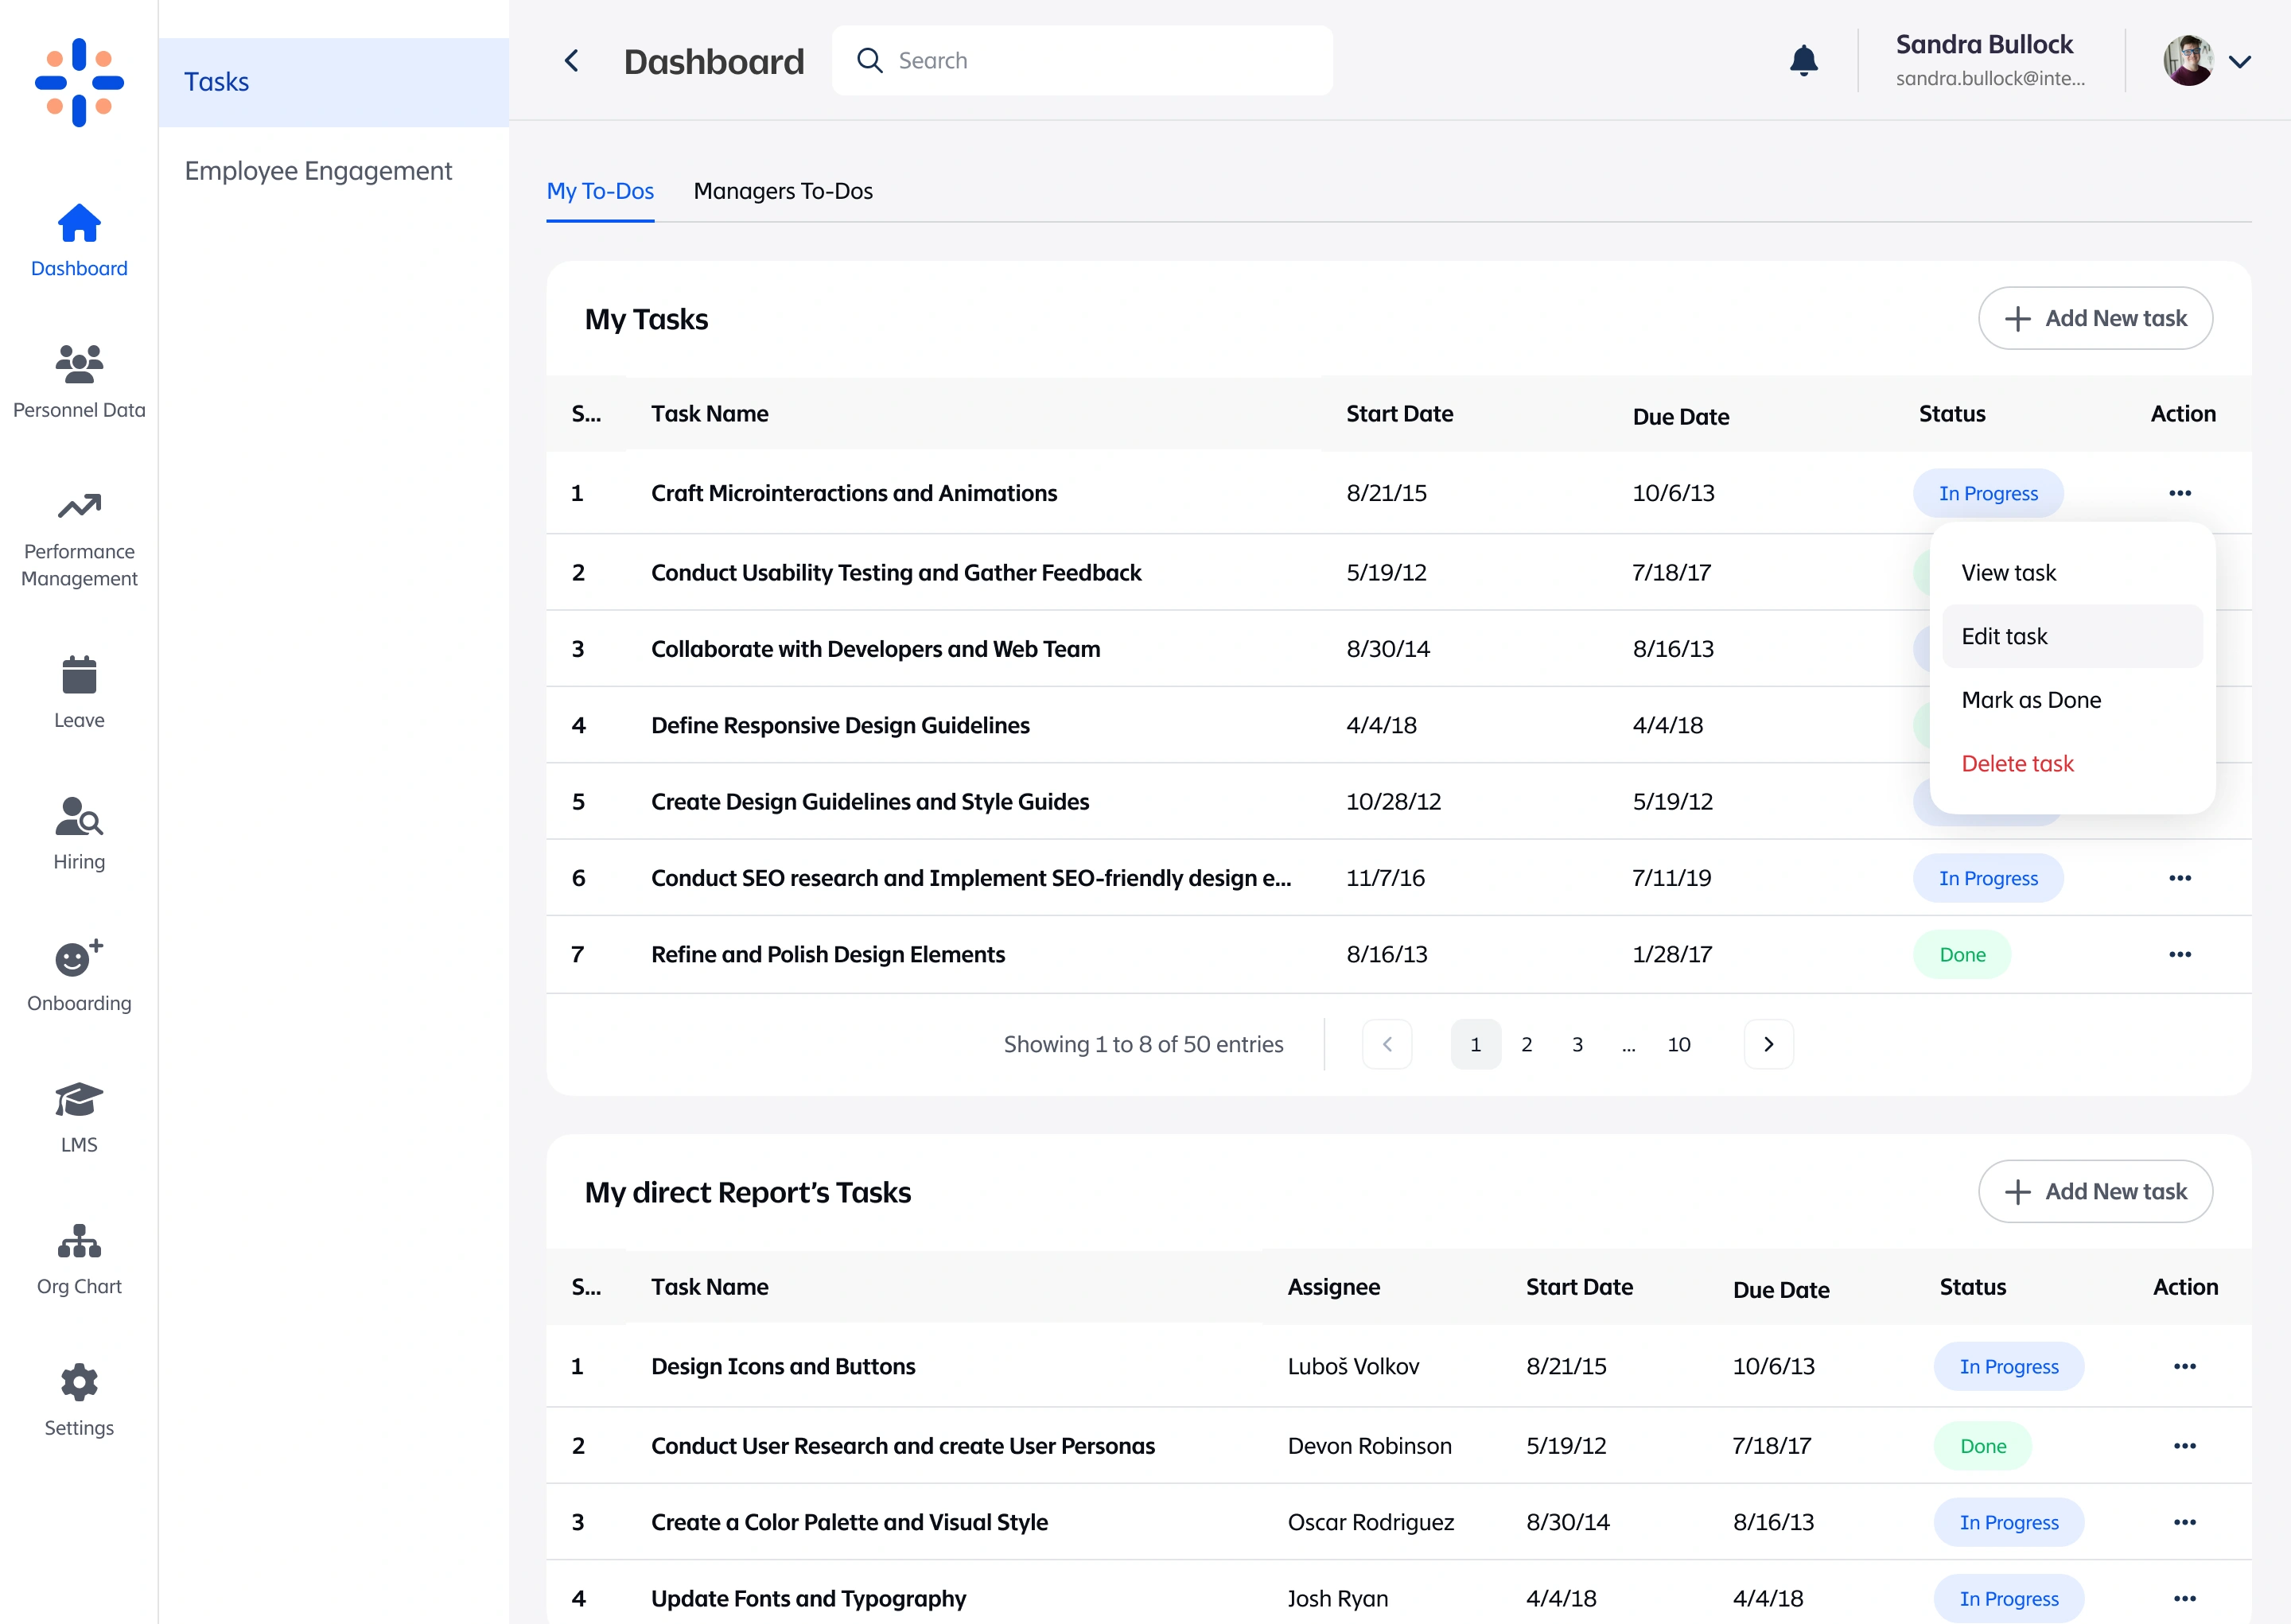Open Settings from the sidebar
This screenshot has height=1624, width=2291.
(79, 1400)
